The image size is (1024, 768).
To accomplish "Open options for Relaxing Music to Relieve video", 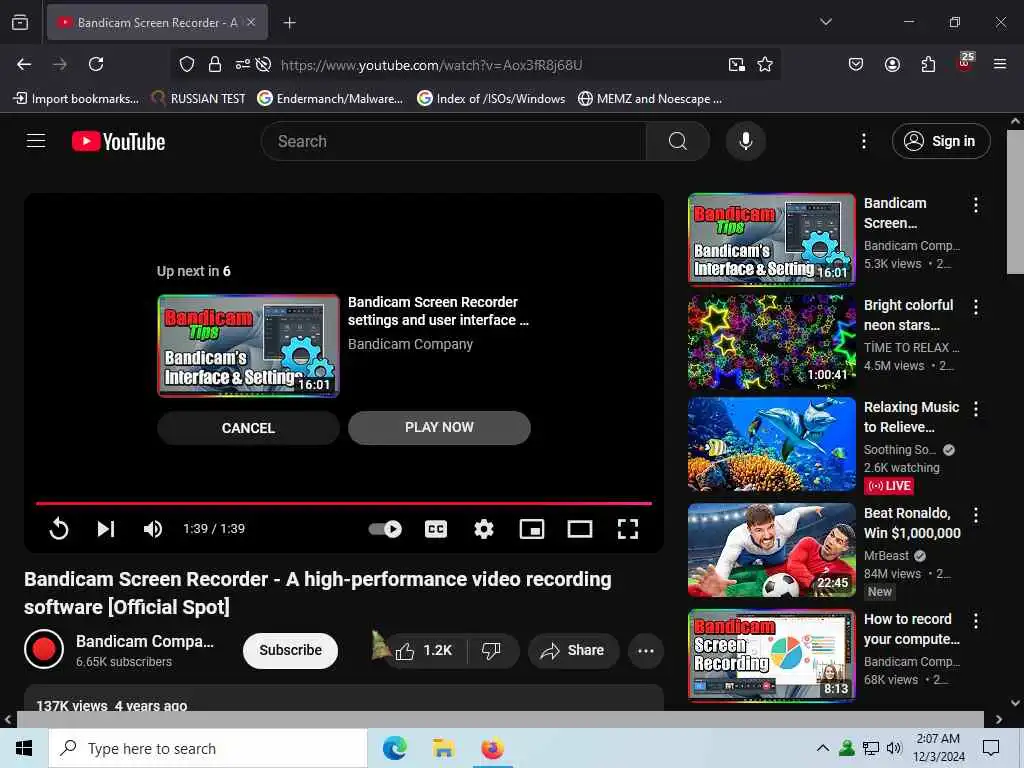I will tap(976, 409).
